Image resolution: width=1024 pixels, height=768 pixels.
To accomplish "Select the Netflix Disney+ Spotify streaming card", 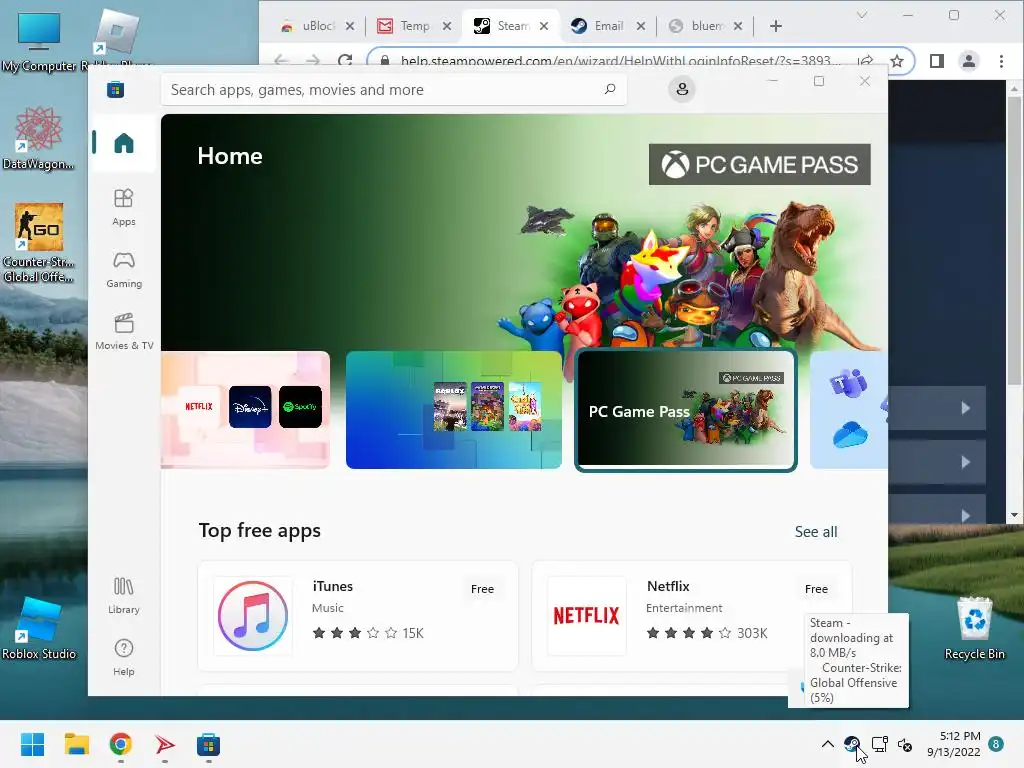I will (246, 409).
